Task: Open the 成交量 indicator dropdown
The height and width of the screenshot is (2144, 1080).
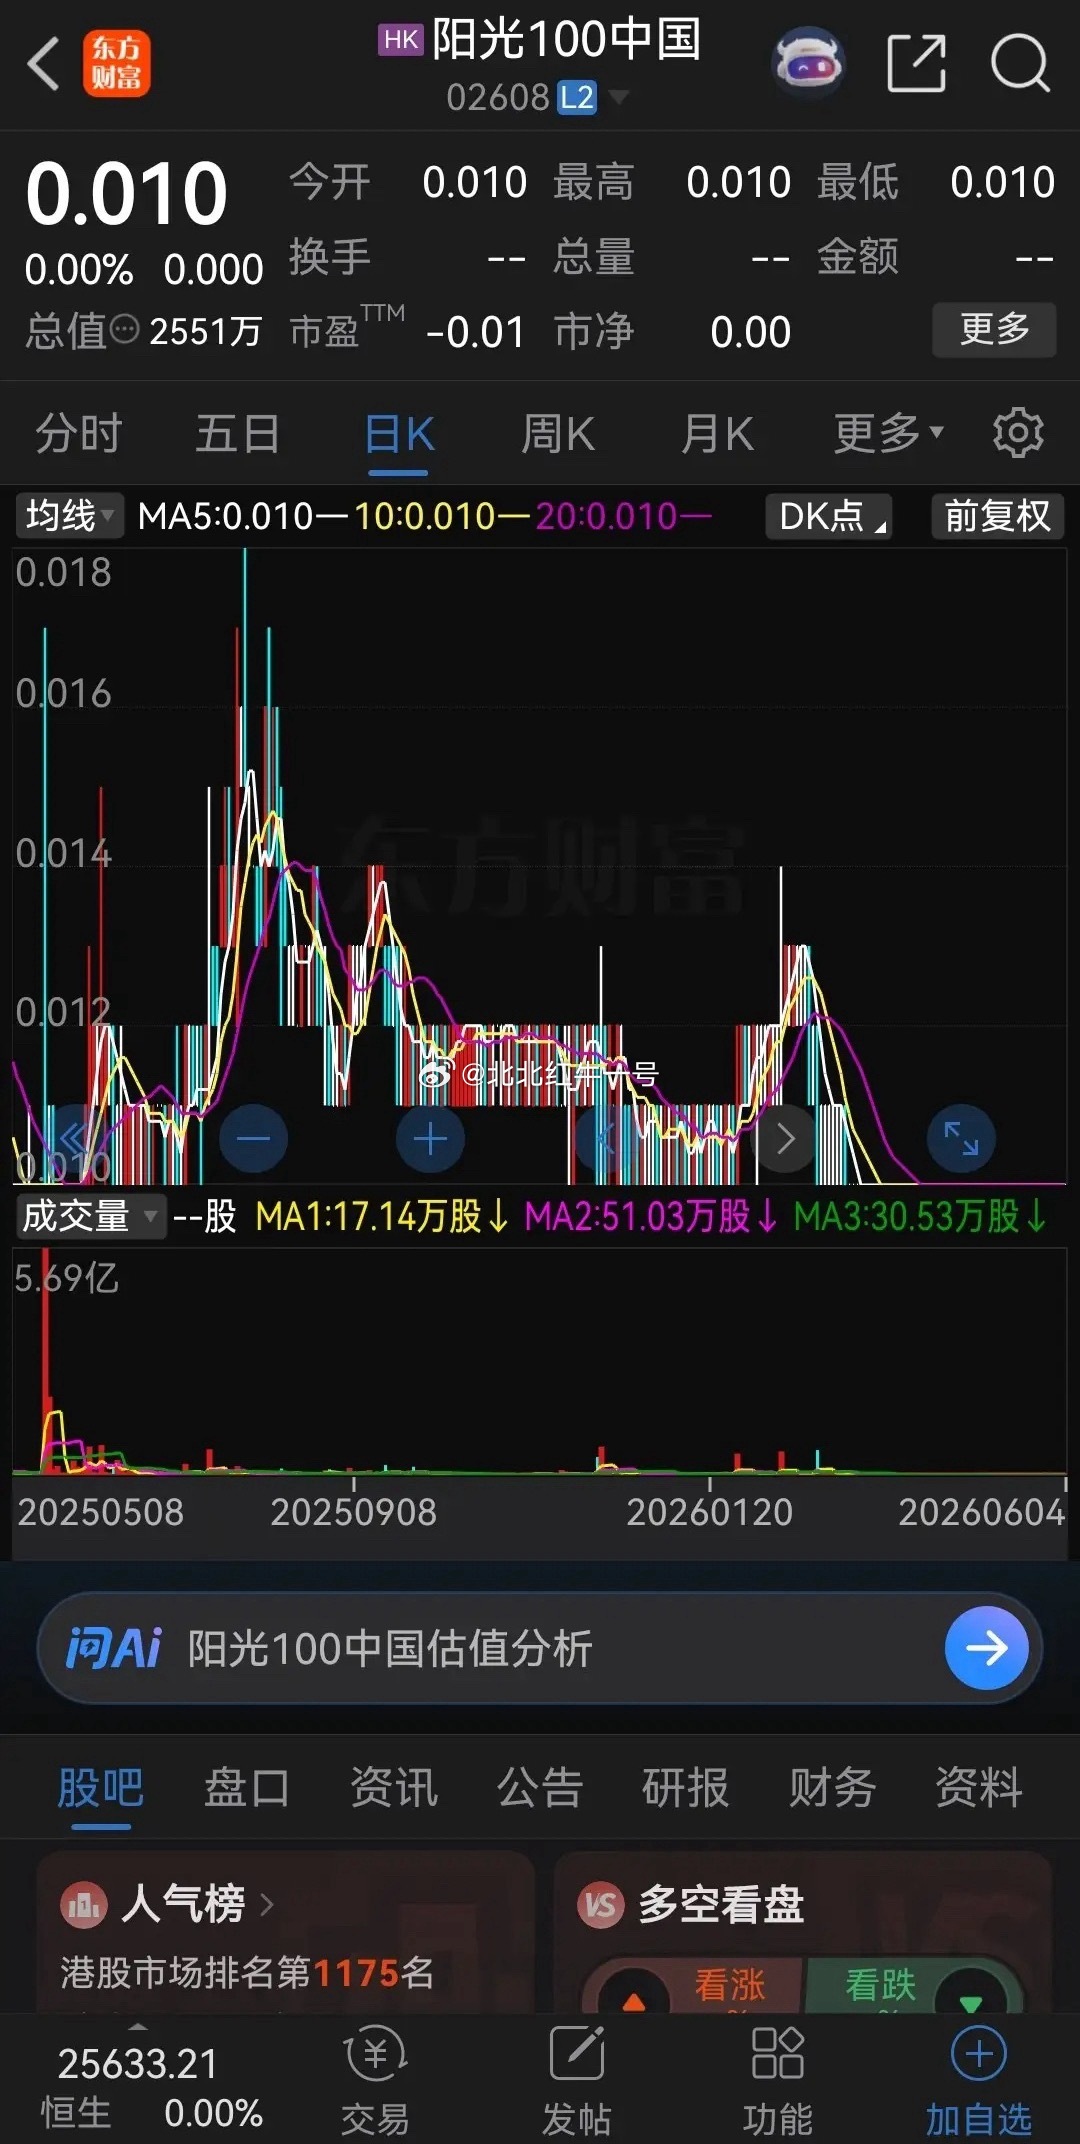Action: [90, 1216]
